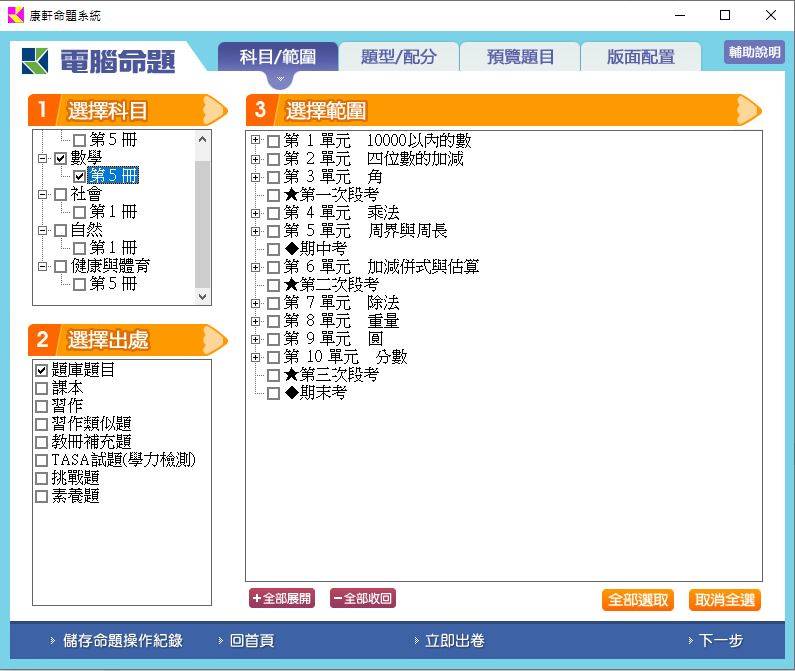The image size is (795, 671).
Task: Tick TASA試題(學力檢測) checkbox
Action: (42, 461)
